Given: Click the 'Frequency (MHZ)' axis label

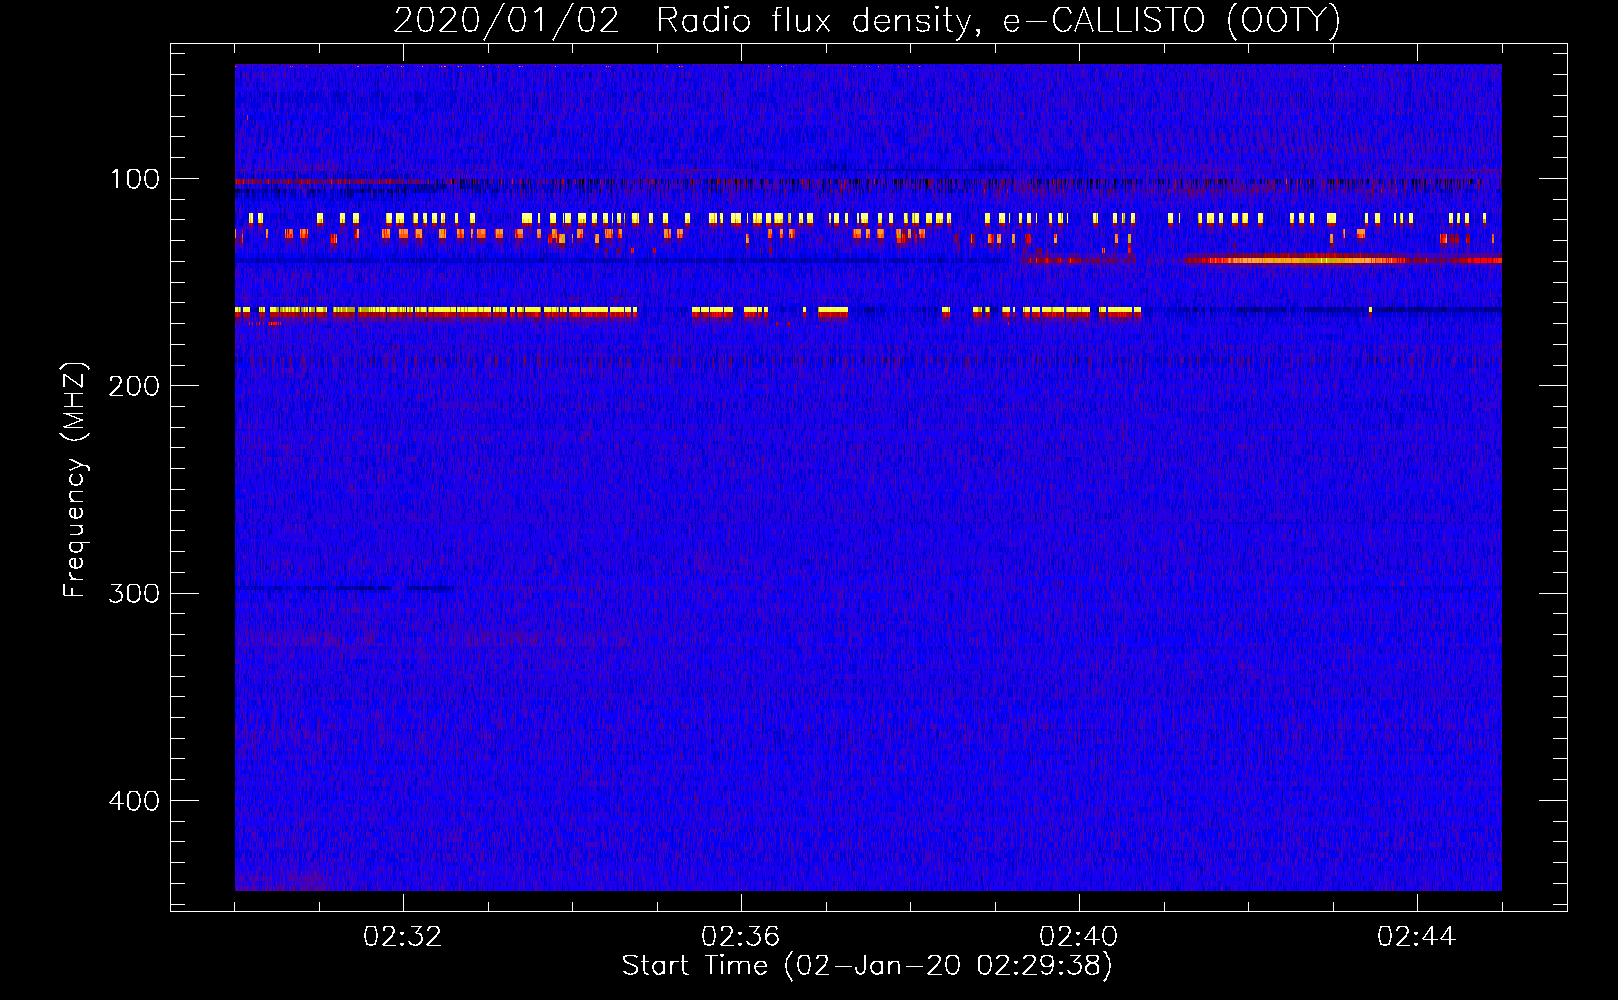Looking at the screenshot, I should click(x=75, y=480).
